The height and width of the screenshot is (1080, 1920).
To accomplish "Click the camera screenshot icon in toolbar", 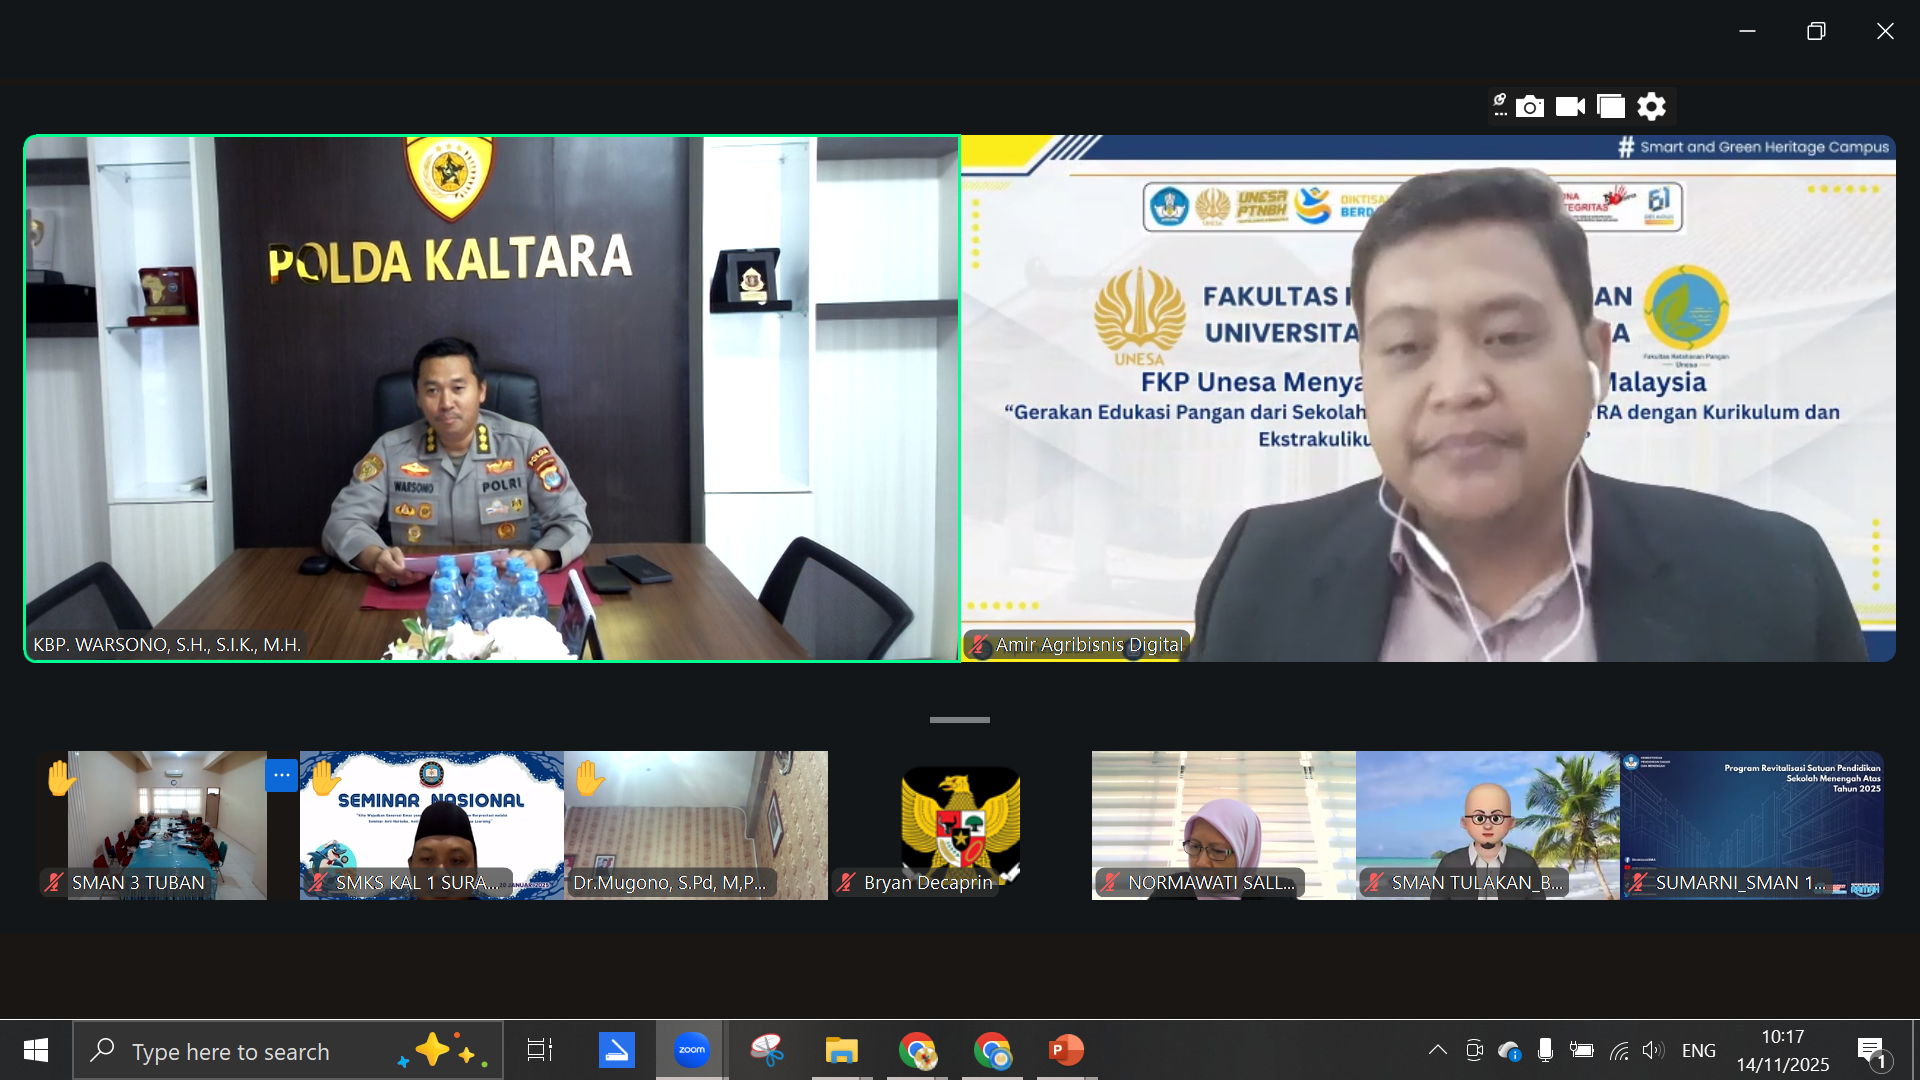I will (1530, 106).
